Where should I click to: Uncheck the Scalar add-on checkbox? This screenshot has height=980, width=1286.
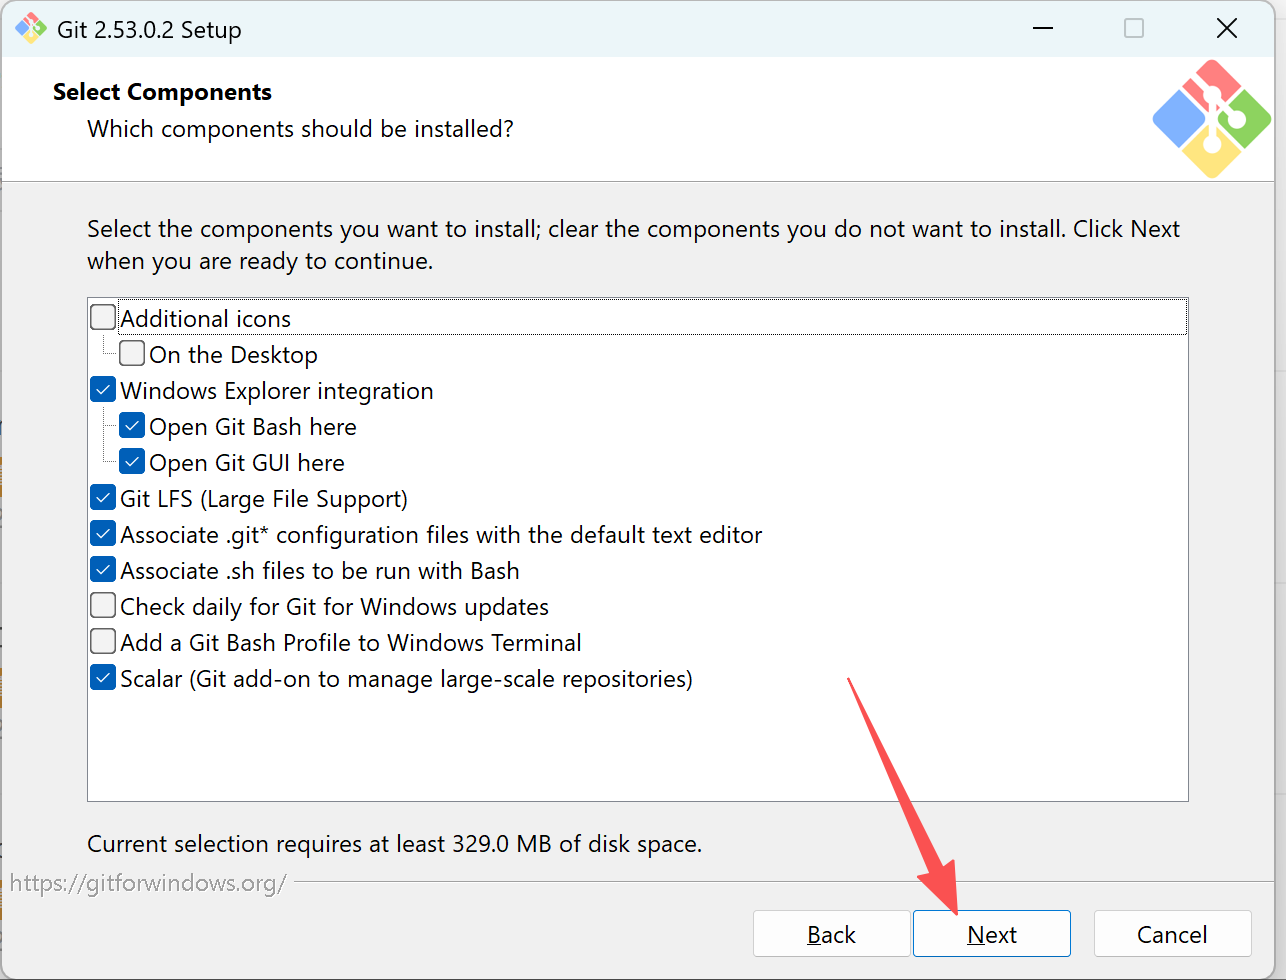pyautogui.click(x=103, y=678)
